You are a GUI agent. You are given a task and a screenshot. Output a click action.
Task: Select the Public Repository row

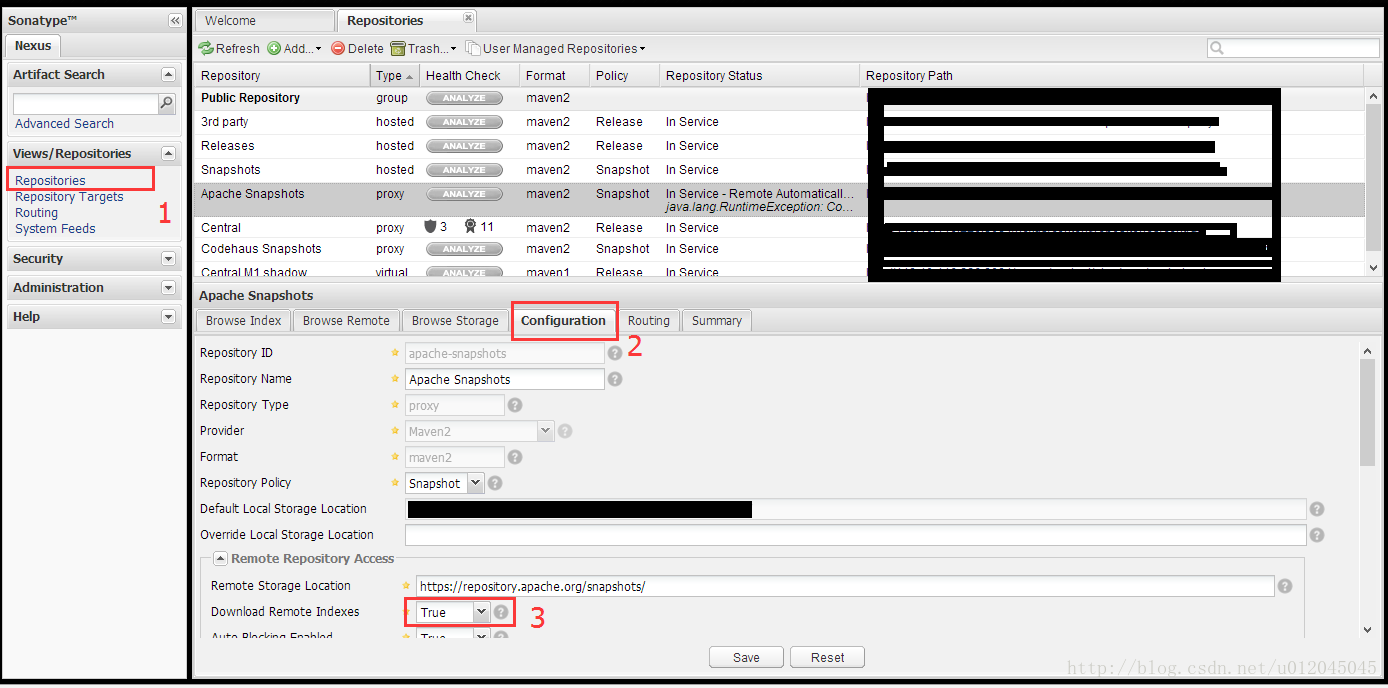(x=780, y=98)
